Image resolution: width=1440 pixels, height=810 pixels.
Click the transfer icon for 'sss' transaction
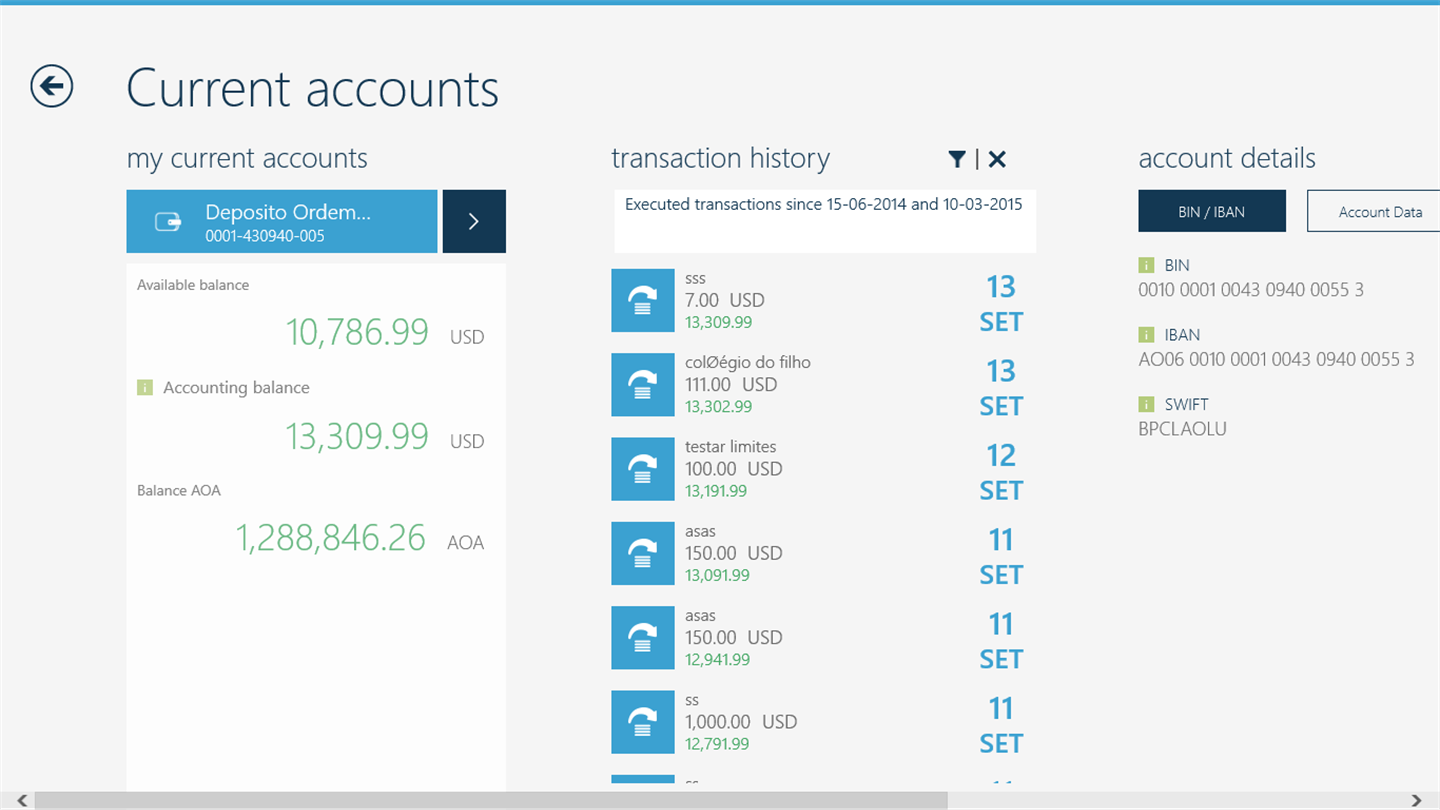643,300
